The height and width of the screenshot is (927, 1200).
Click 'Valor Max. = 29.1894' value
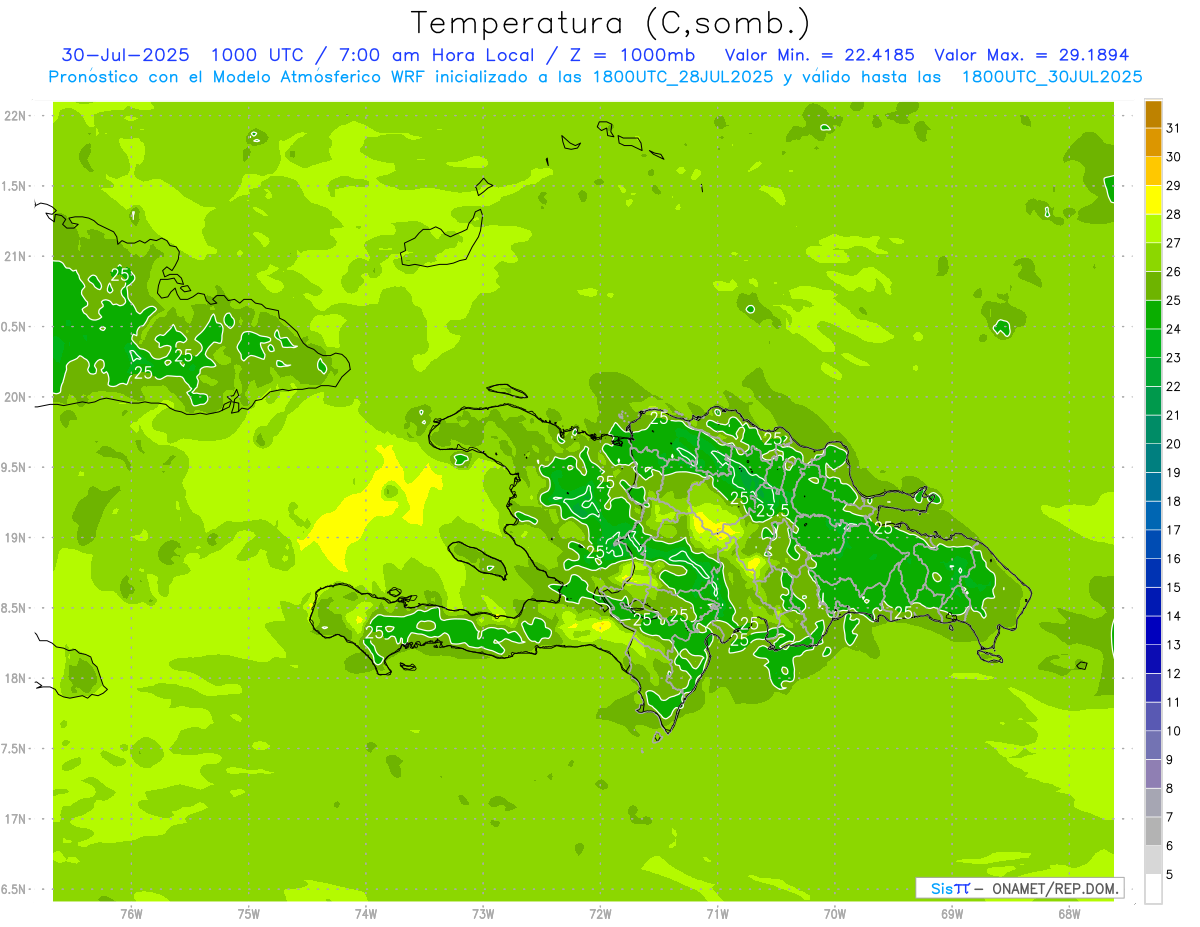coord(1031,55)
